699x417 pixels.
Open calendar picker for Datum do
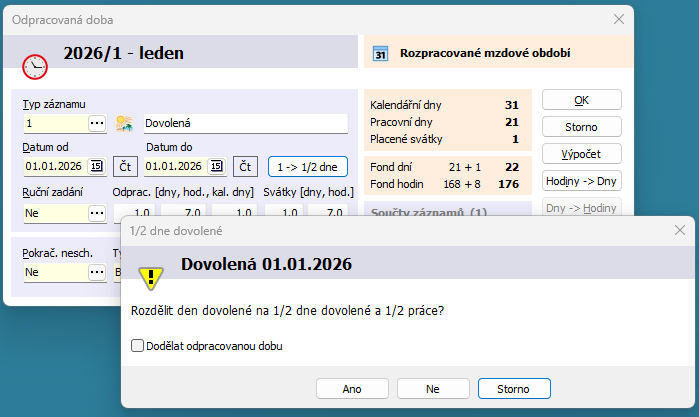pos(221,166)
